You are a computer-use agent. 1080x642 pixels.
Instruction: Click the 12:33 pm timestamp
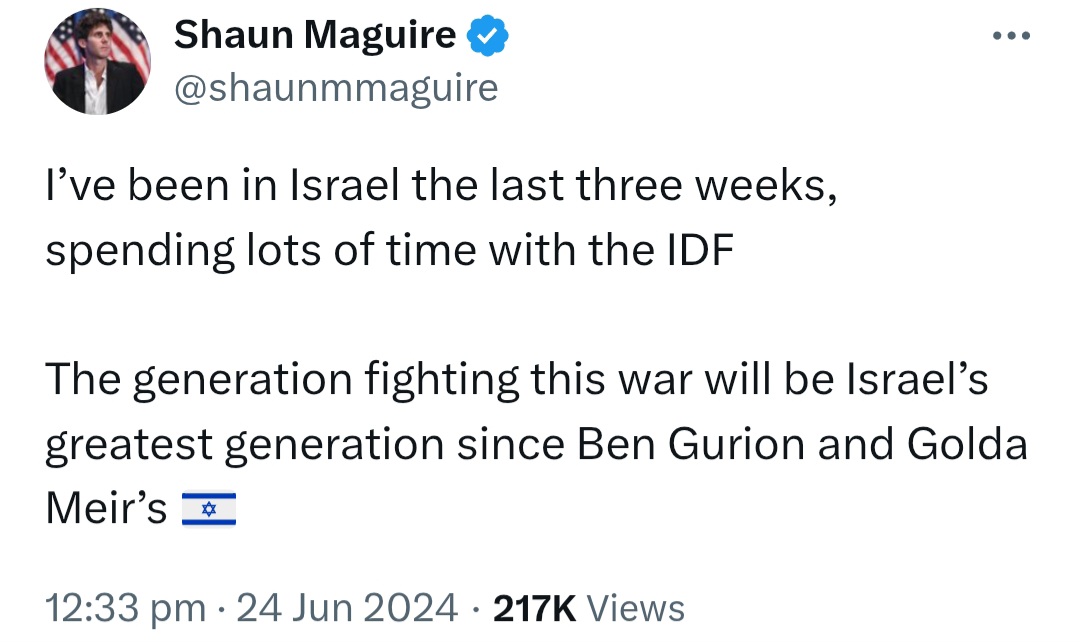tap(125, 608)
